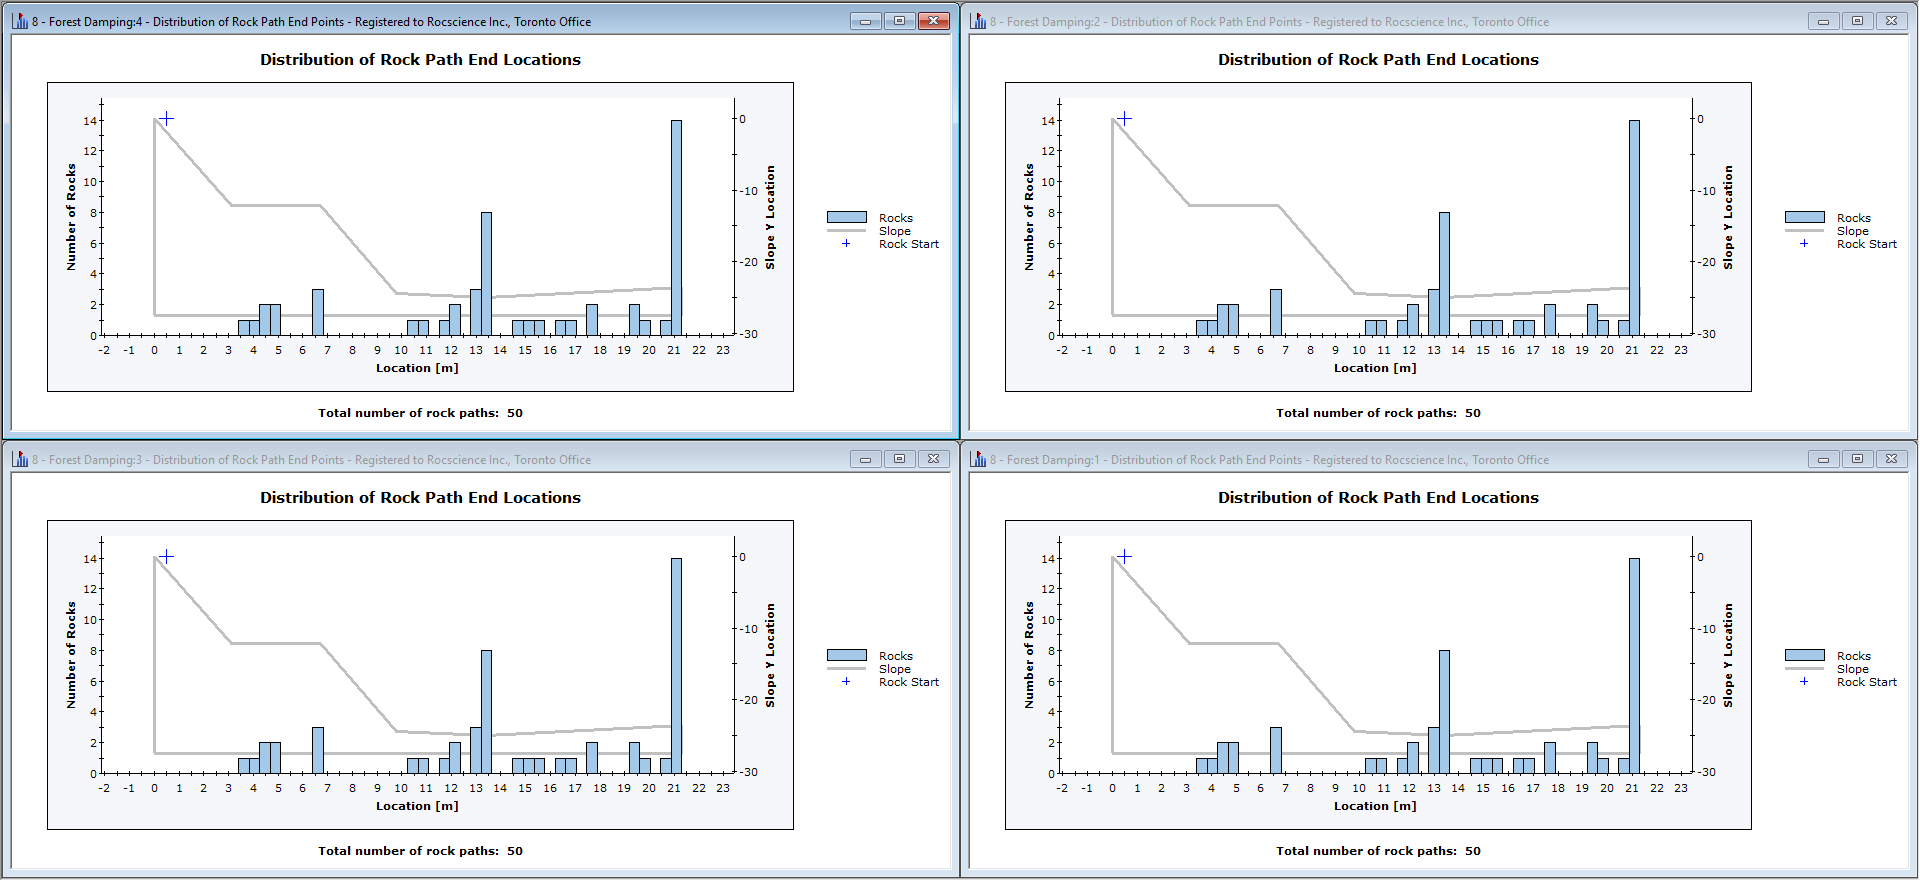
Task: Click the Forest Damping:3 chart heading text
Action: (420, 498)
